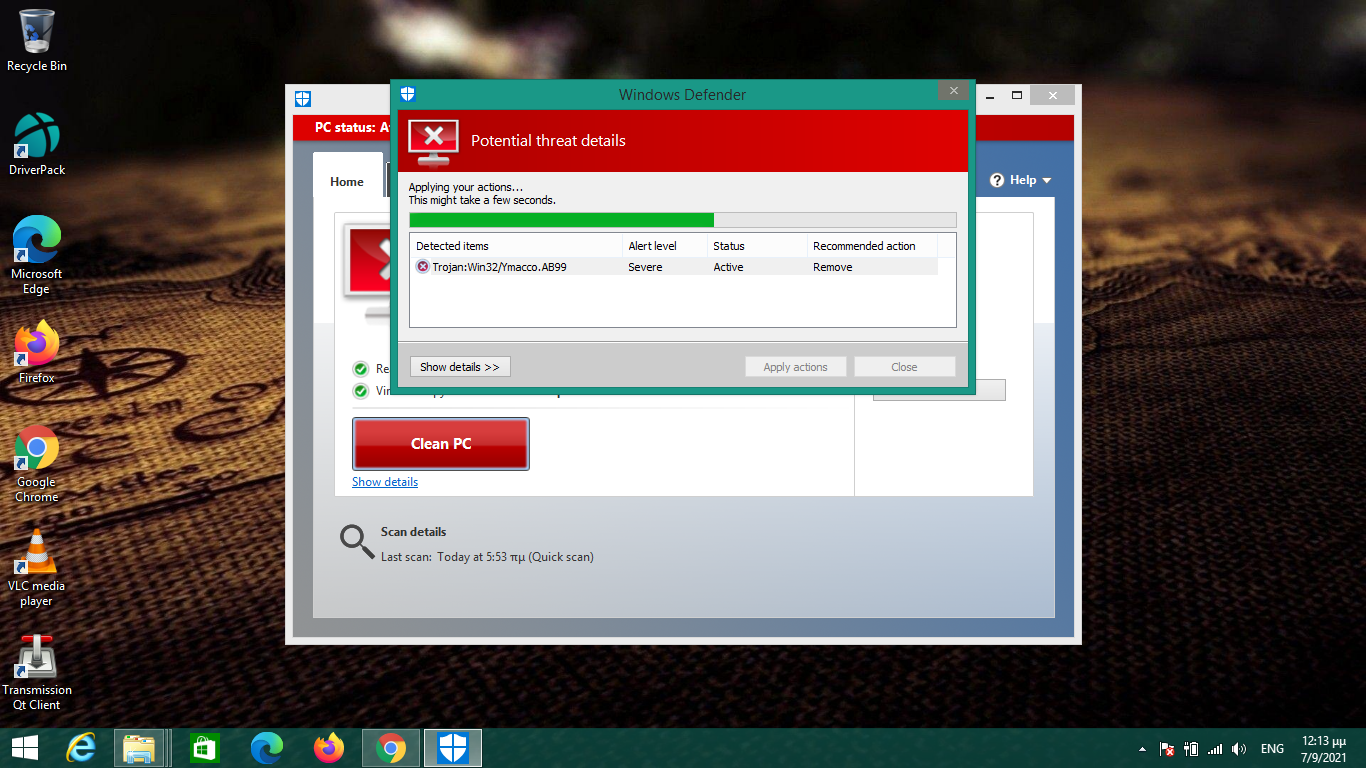The height and width of the screenshot is (768, 1366).
Task: Click the top green checkmark status icon
Action: (x=361, y=369)
